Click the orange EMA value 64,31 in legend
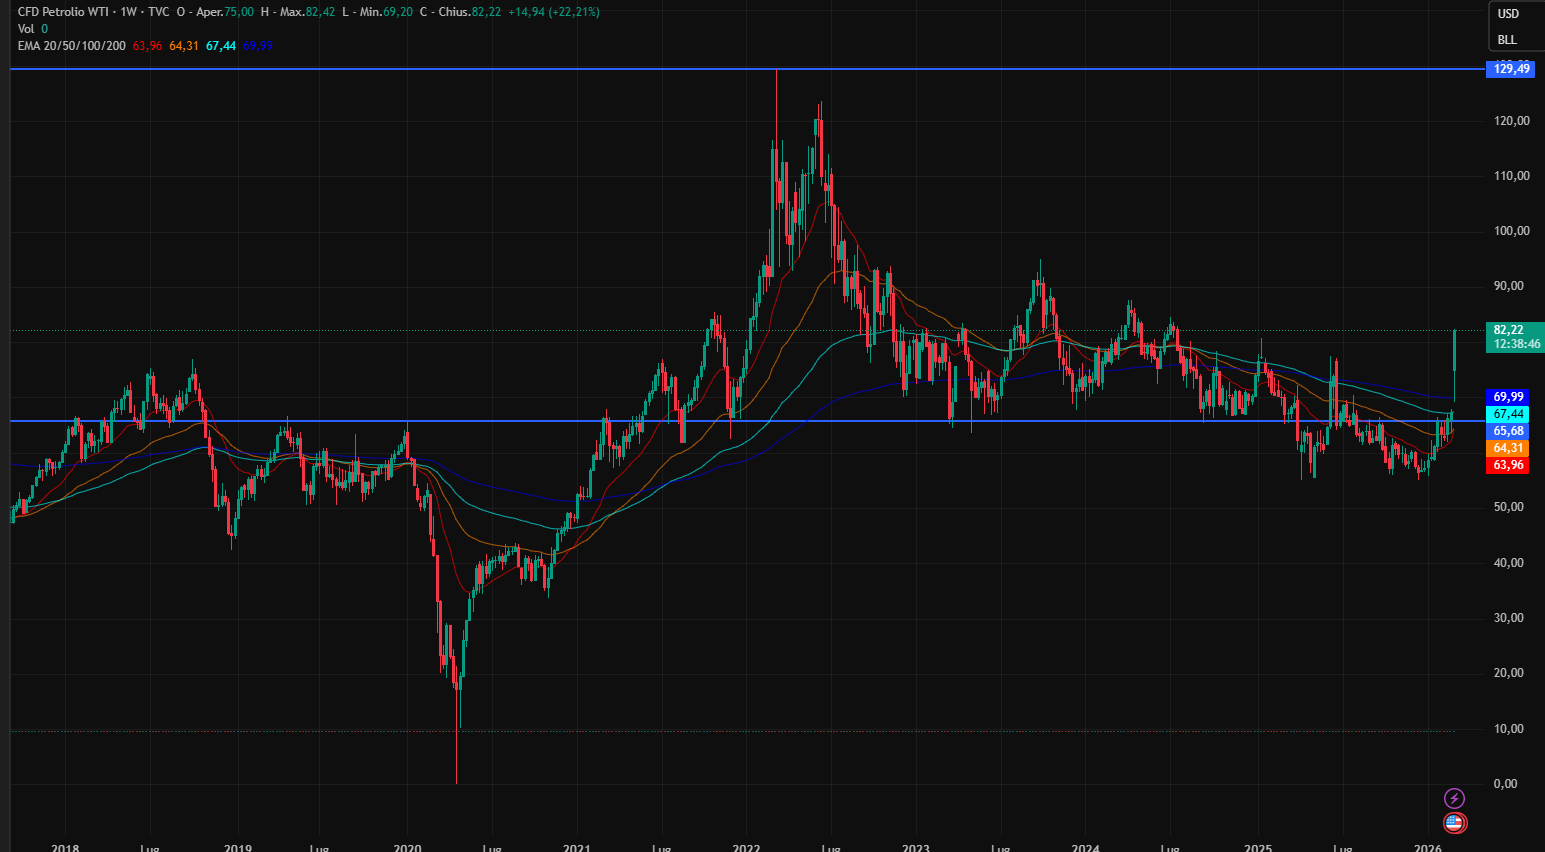This screenshot has width=1545, height=852. 184,46
